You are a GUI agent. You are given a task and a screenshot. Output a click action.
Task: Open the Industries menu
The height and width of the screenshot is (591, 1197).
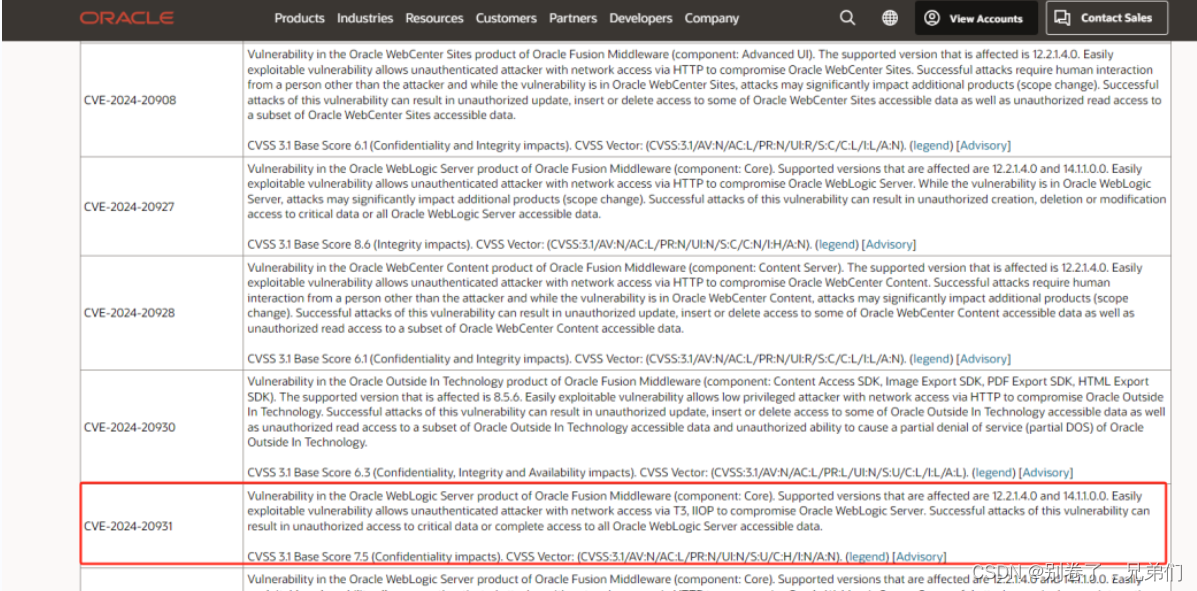(365, 18)
